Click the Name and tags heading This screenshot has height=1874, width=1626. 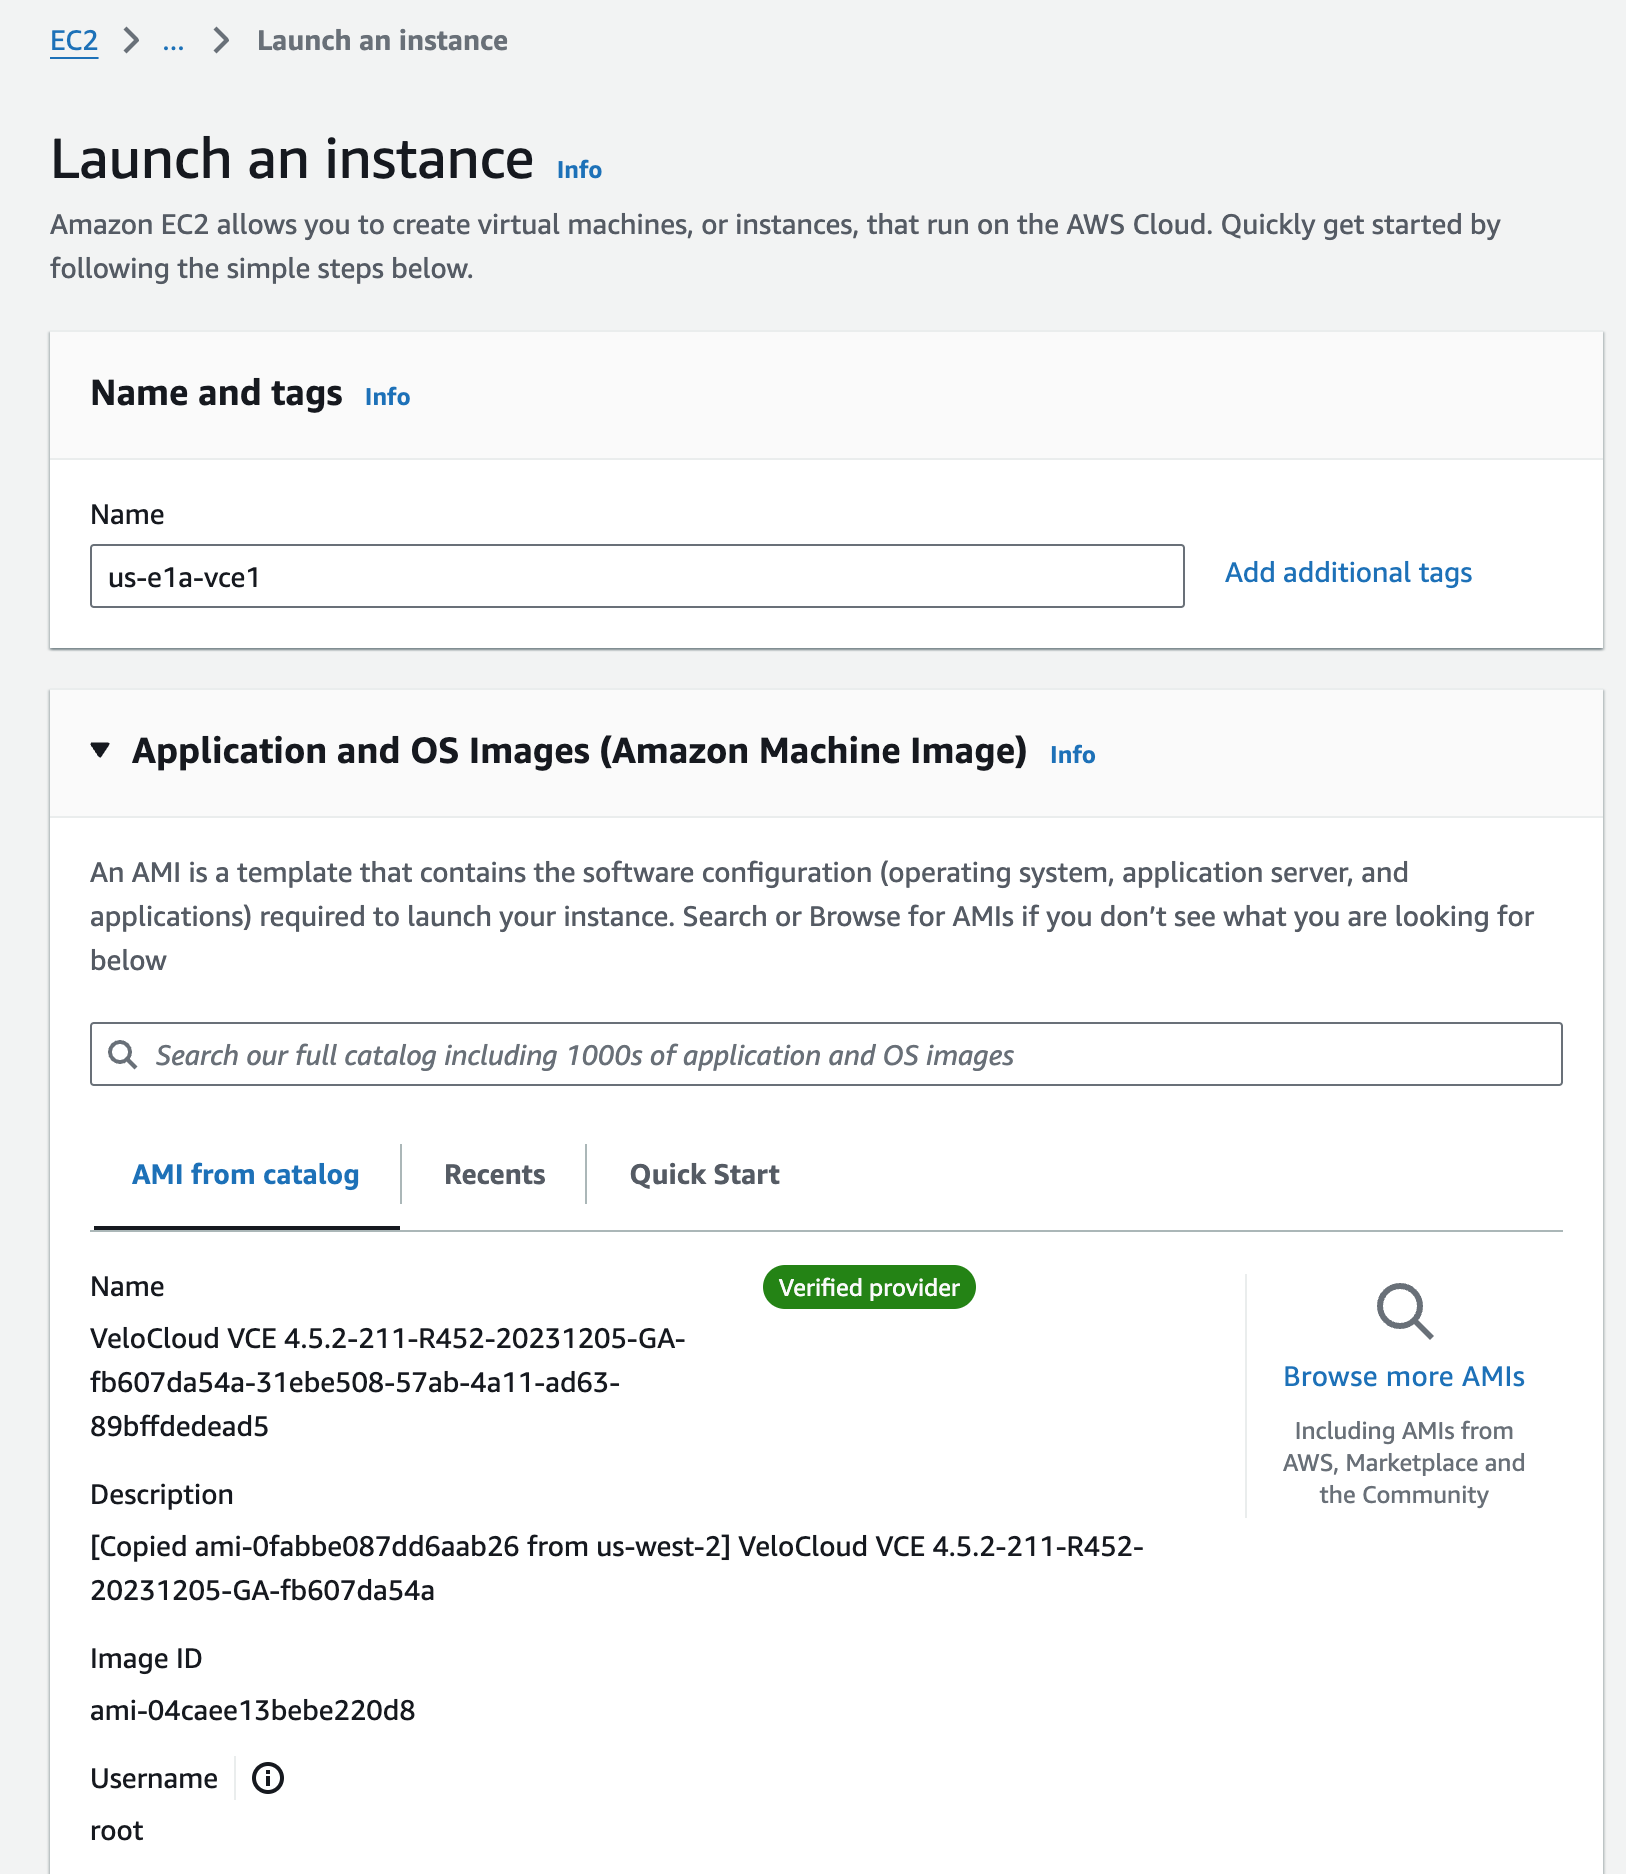pos(216,393)
